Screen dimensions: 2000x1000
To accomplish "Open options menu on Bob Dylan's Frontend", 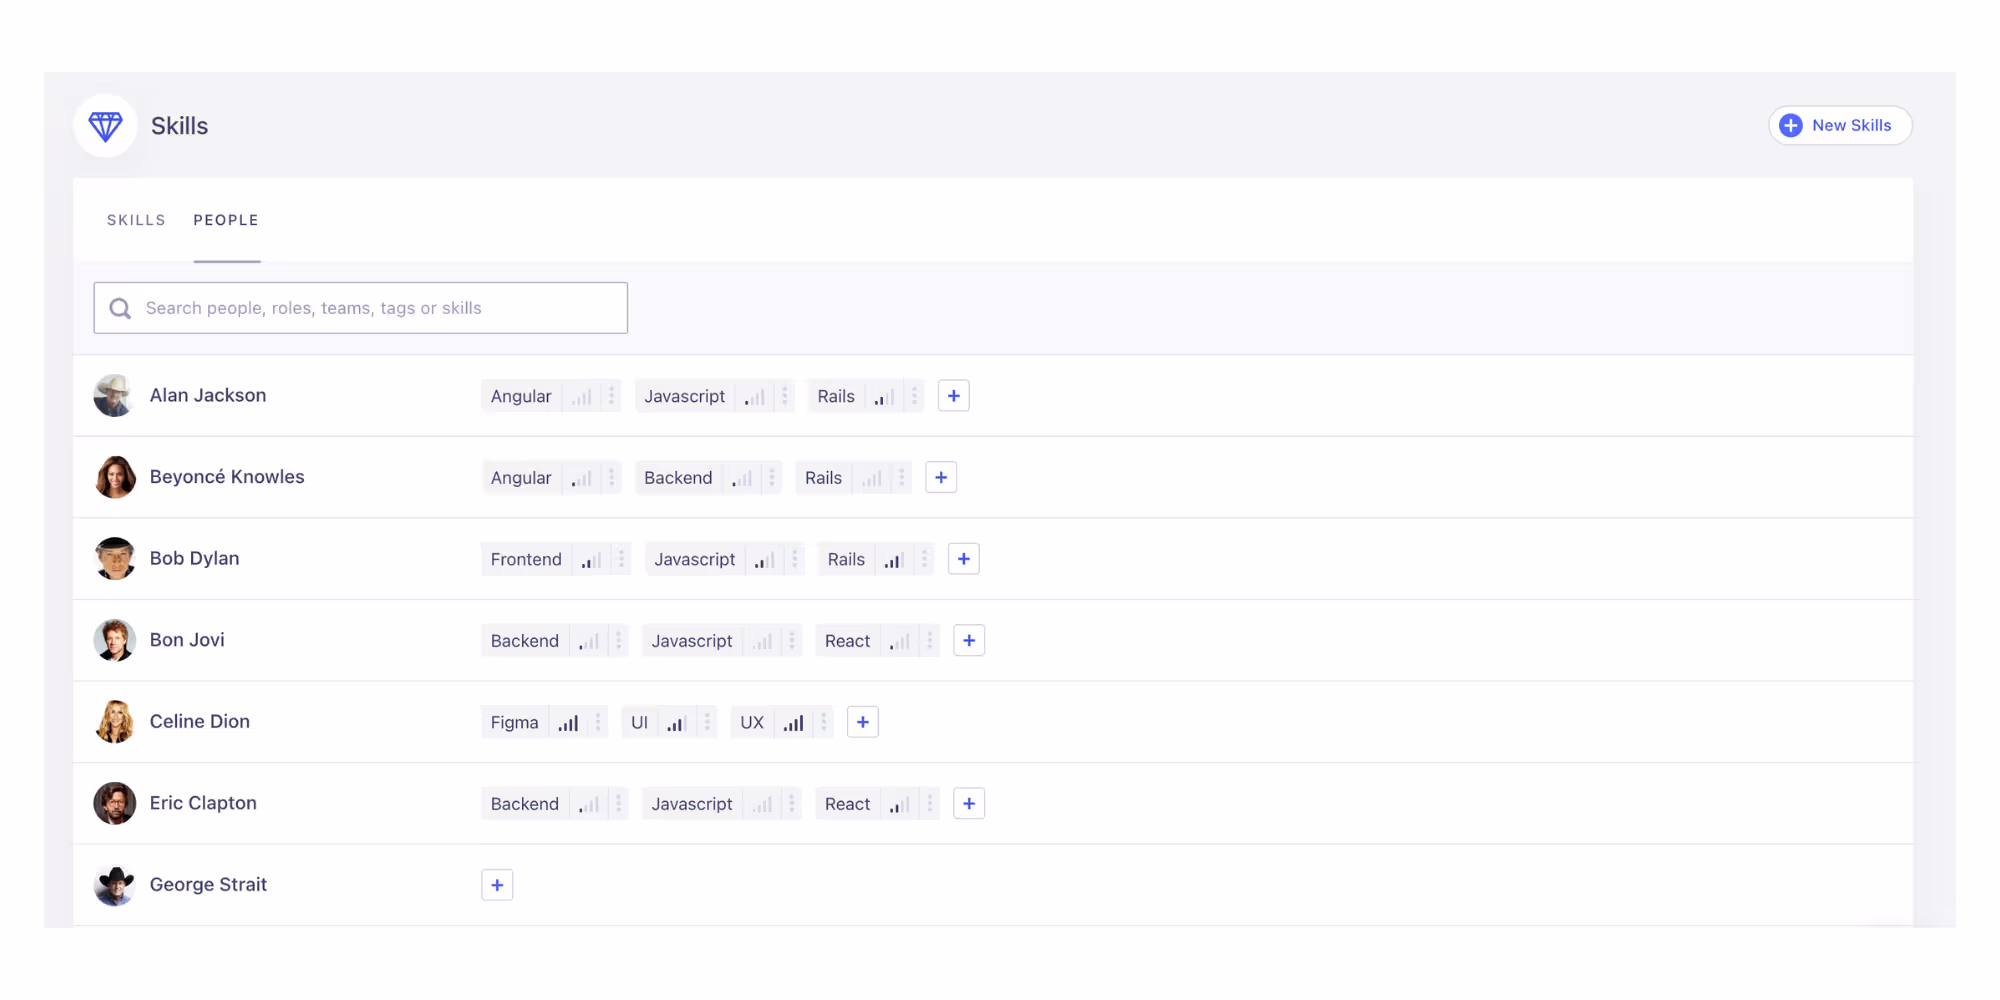I will (621, 559).
